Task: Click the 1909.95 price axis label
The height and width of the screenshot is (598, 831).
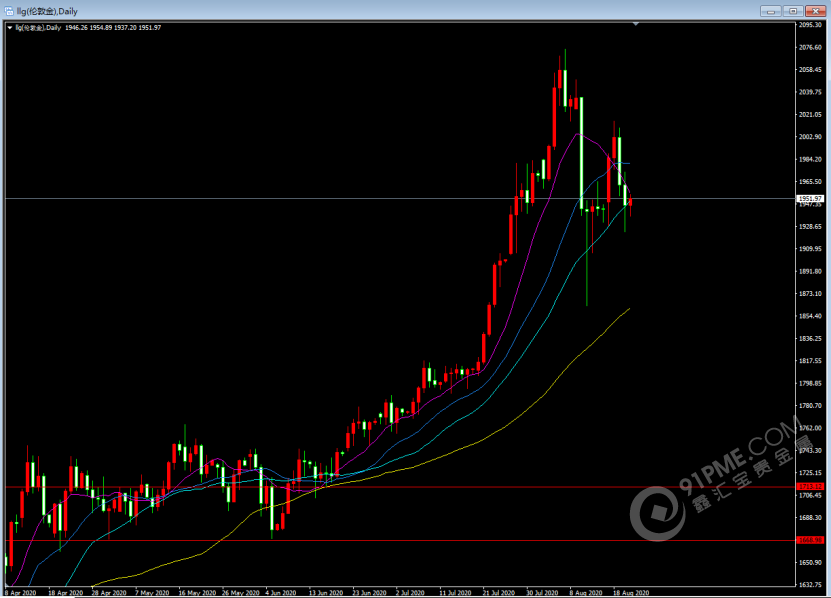Action: tap(810, 249)
